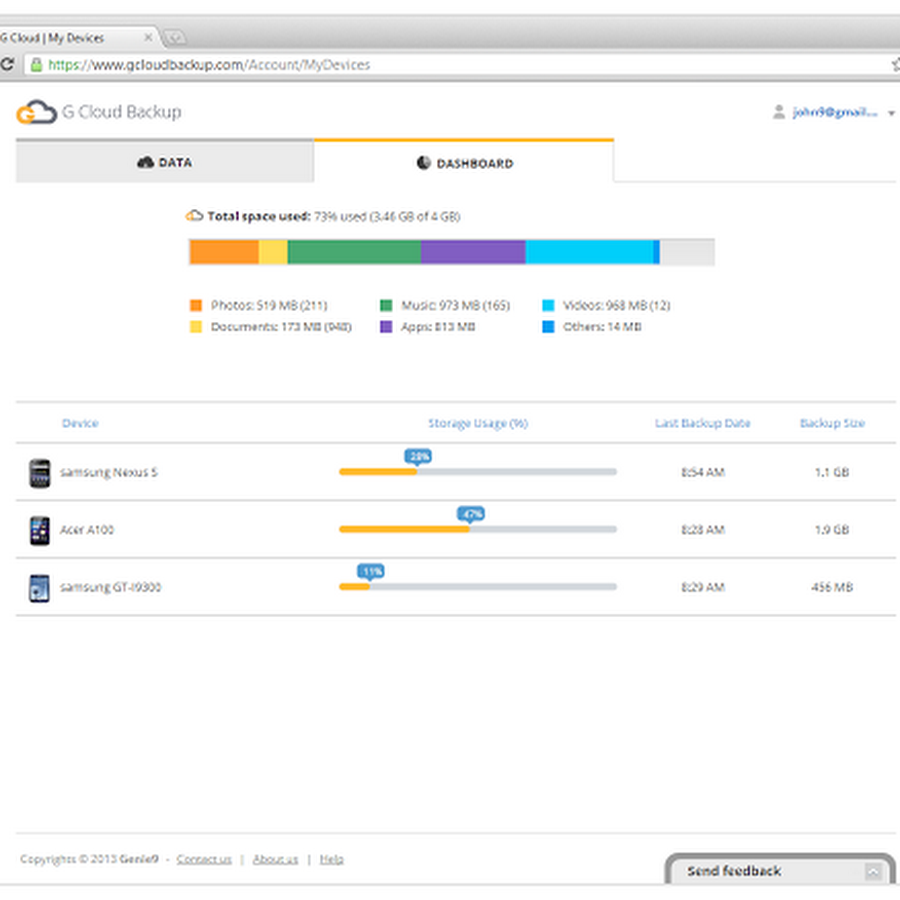Switch to the DASHBOARD tab
The image size is (900, 900).
[x=464, y=163]
